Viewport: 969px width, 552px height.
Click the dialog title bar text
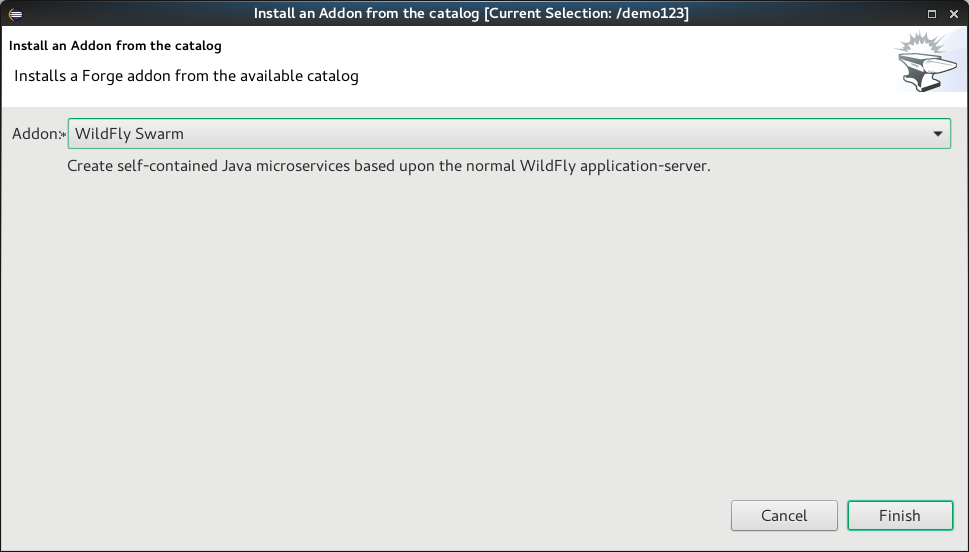[x=471, y=13]
